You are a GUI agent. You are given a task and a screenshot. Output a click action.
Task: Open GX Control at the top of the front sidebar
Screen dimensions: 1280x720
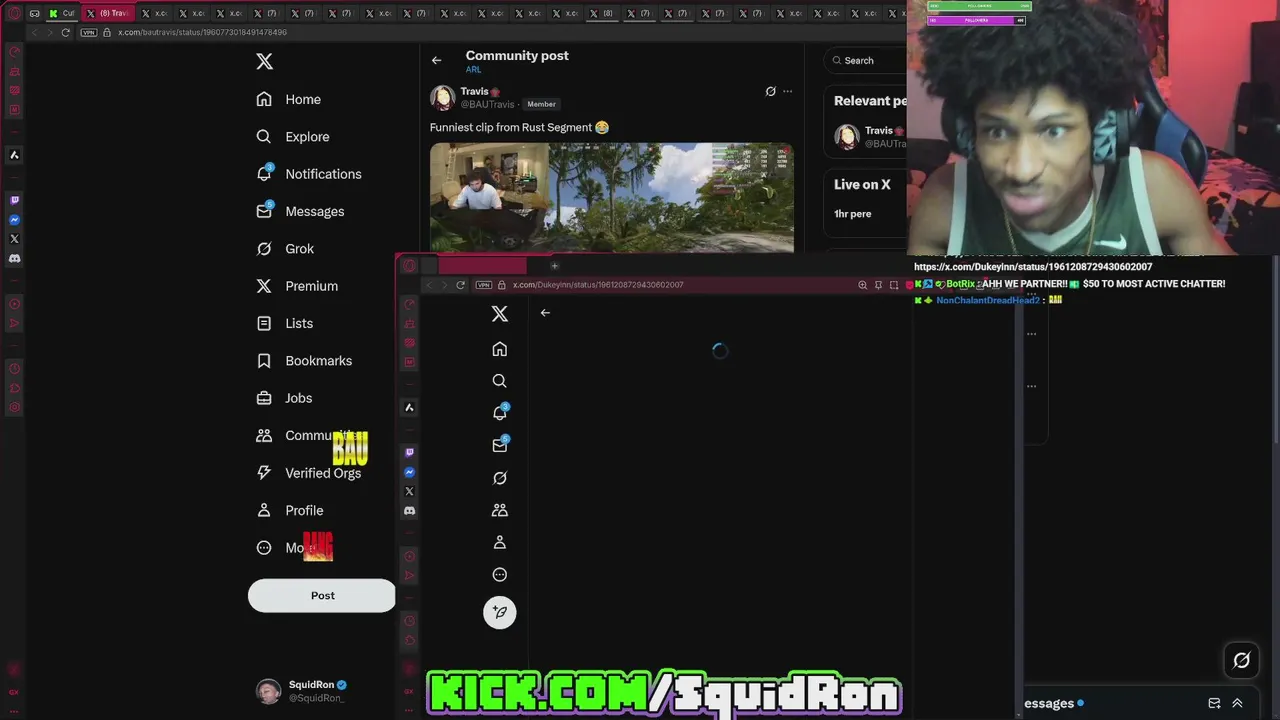(409, 304)
